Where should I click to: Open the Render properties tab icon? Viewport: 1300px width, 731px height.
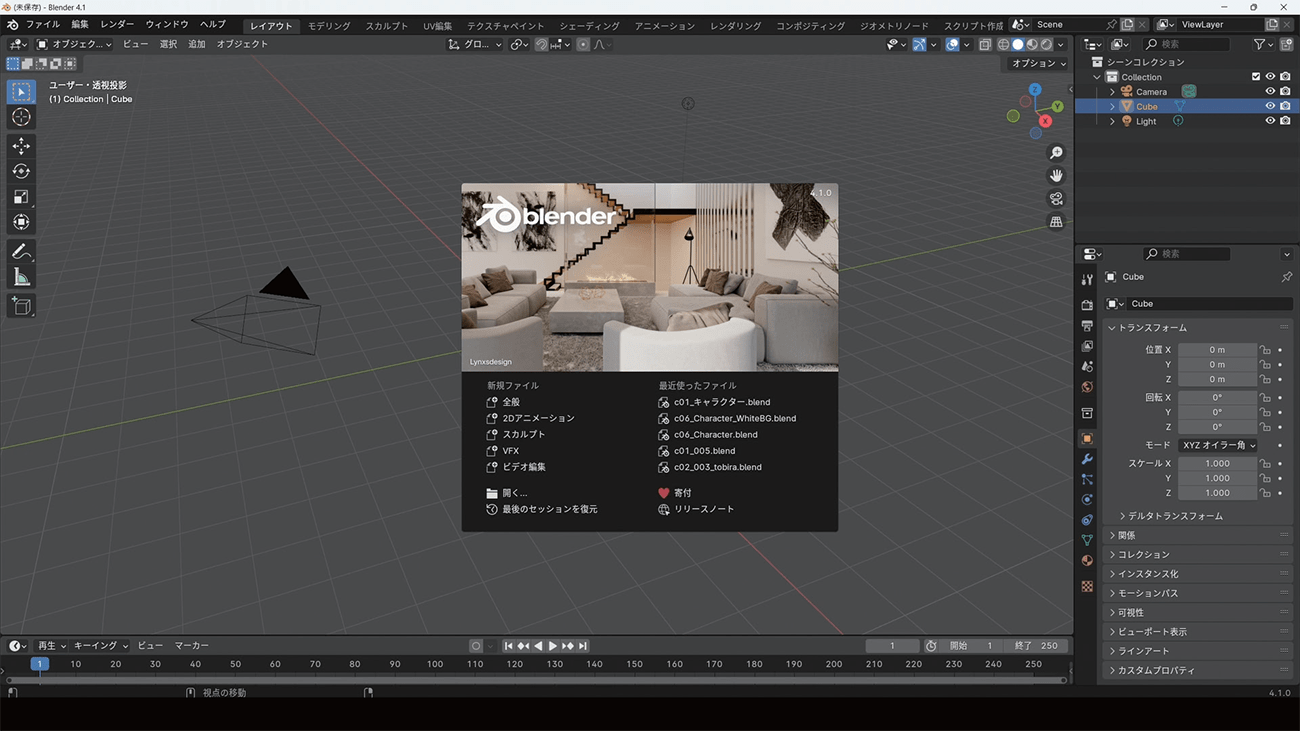pos(1087,305)
